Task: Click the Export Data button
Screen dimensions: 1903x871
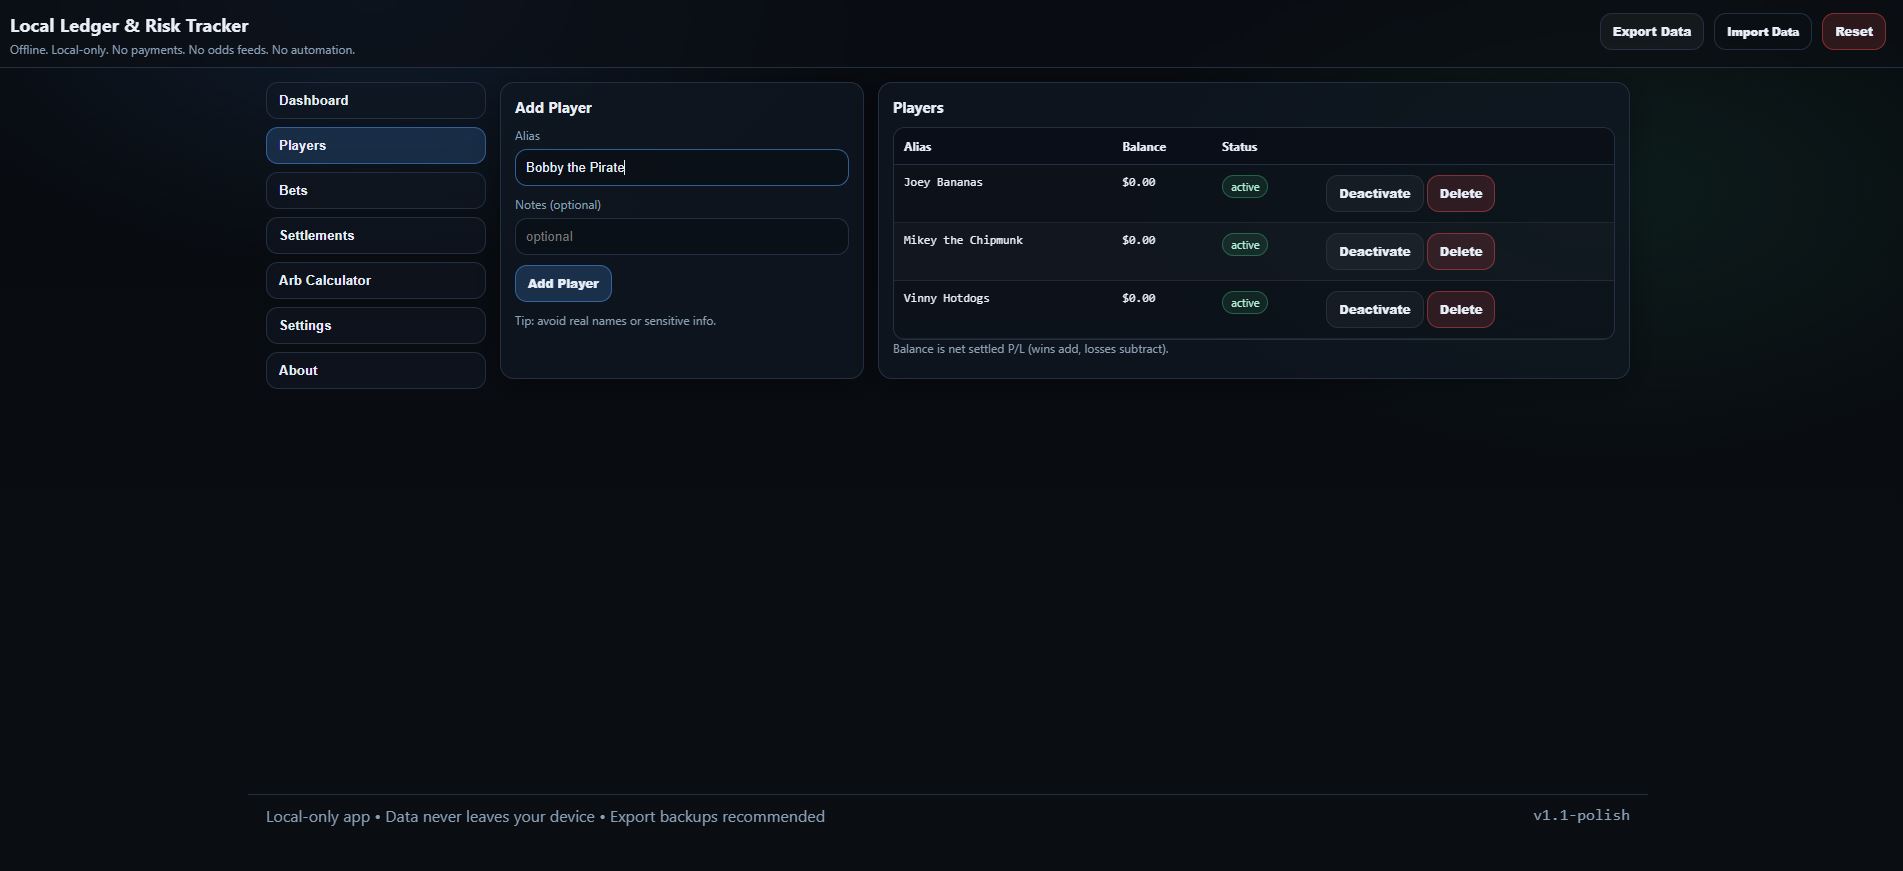Action: [1651, 32]
